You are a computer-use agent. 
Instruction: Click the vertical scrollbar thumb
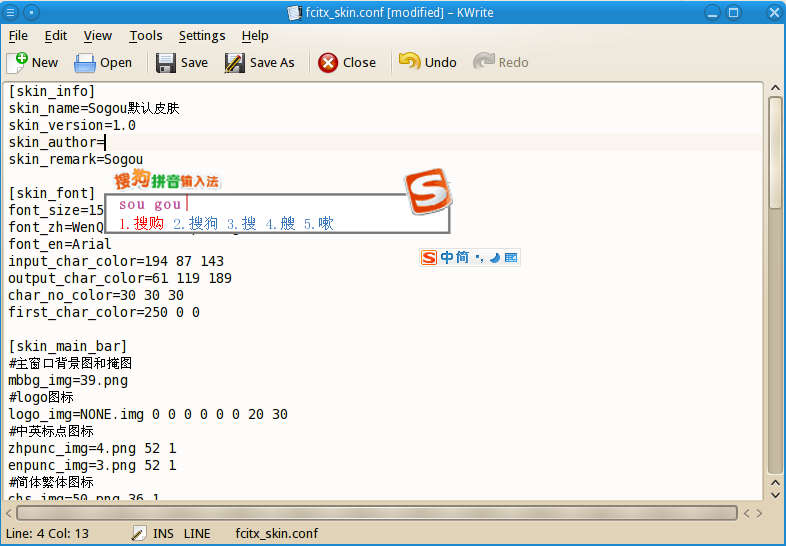point(775,153)
